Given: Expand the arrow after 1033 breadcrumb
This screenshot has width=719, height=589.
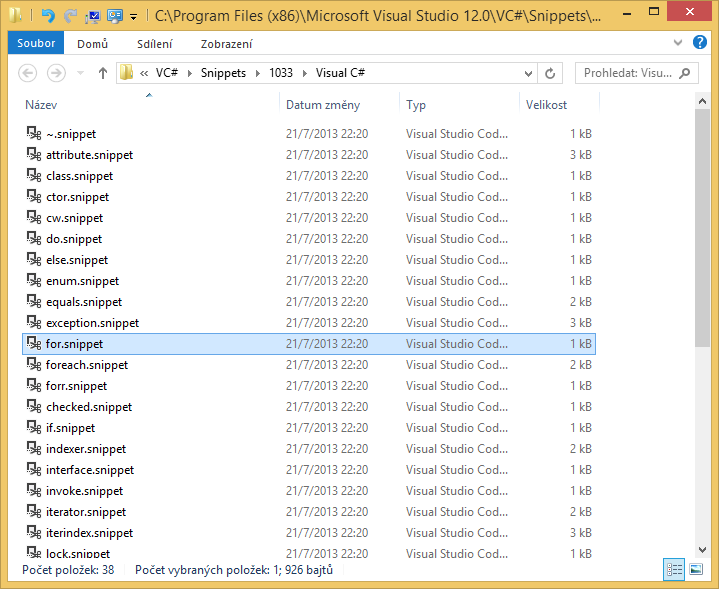Looking at the screenshot, I should click(304, 73).
